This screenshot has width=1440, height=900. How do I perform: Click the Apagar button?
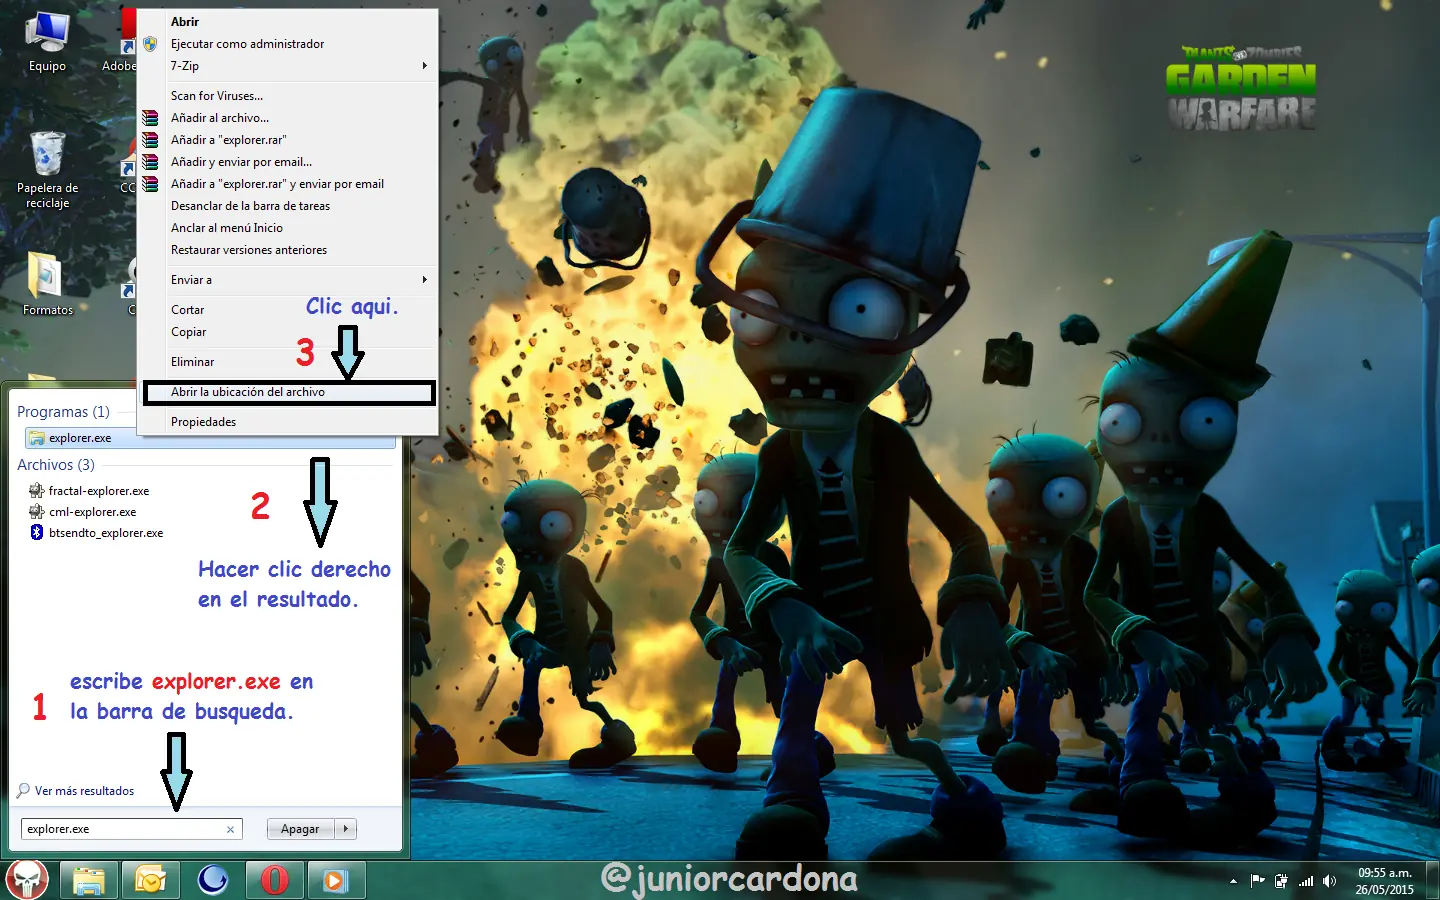[301, 828]
